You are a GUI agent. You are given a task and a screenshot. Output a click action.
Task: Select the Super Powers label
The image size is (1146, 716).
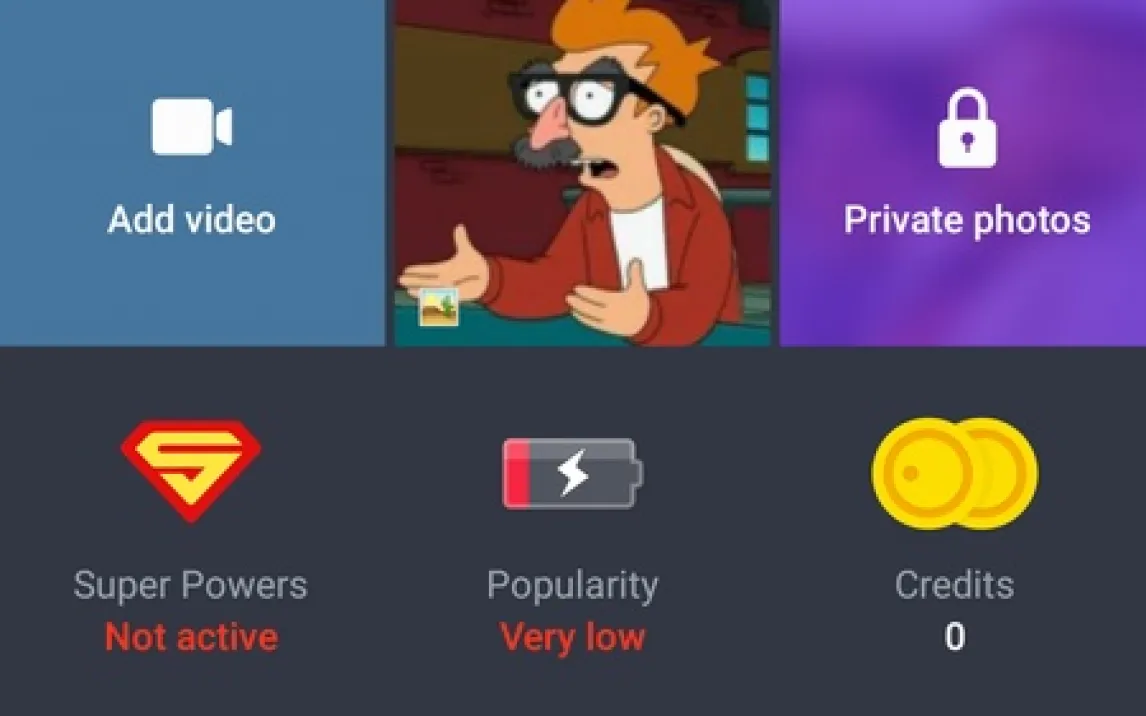191,584
